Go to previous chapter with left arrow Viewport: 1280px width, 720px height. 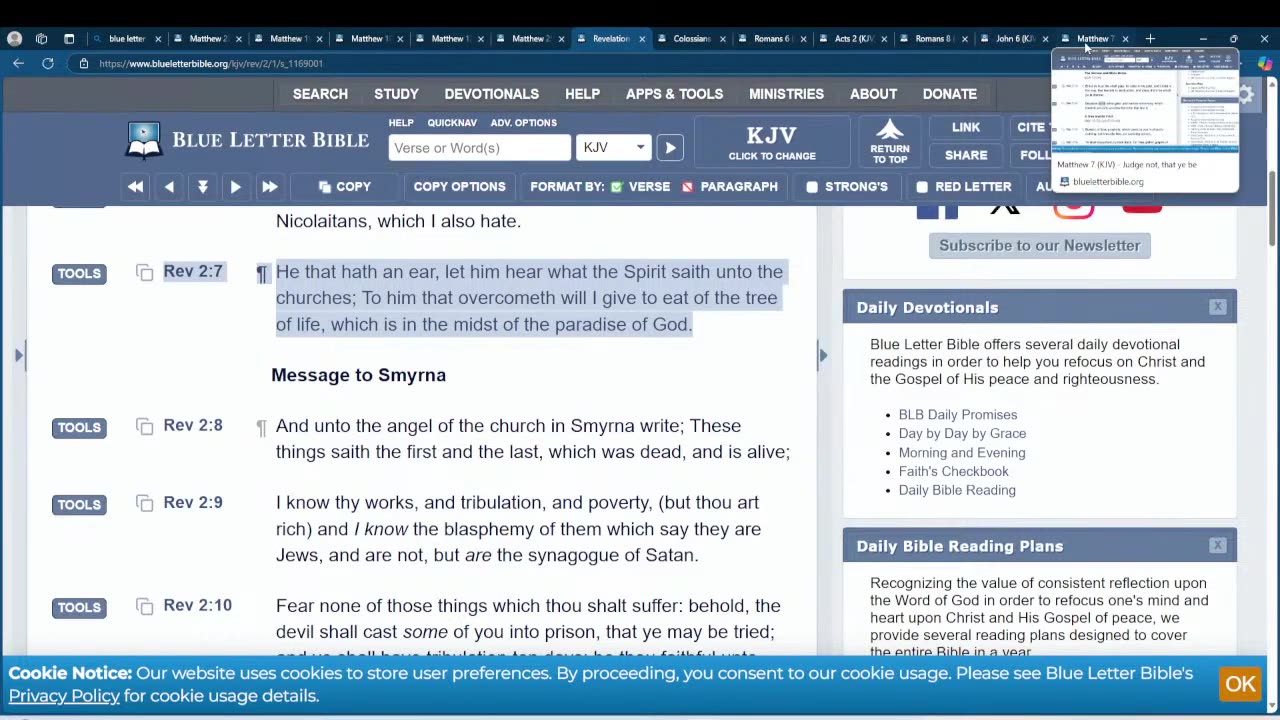pos(169,187)
